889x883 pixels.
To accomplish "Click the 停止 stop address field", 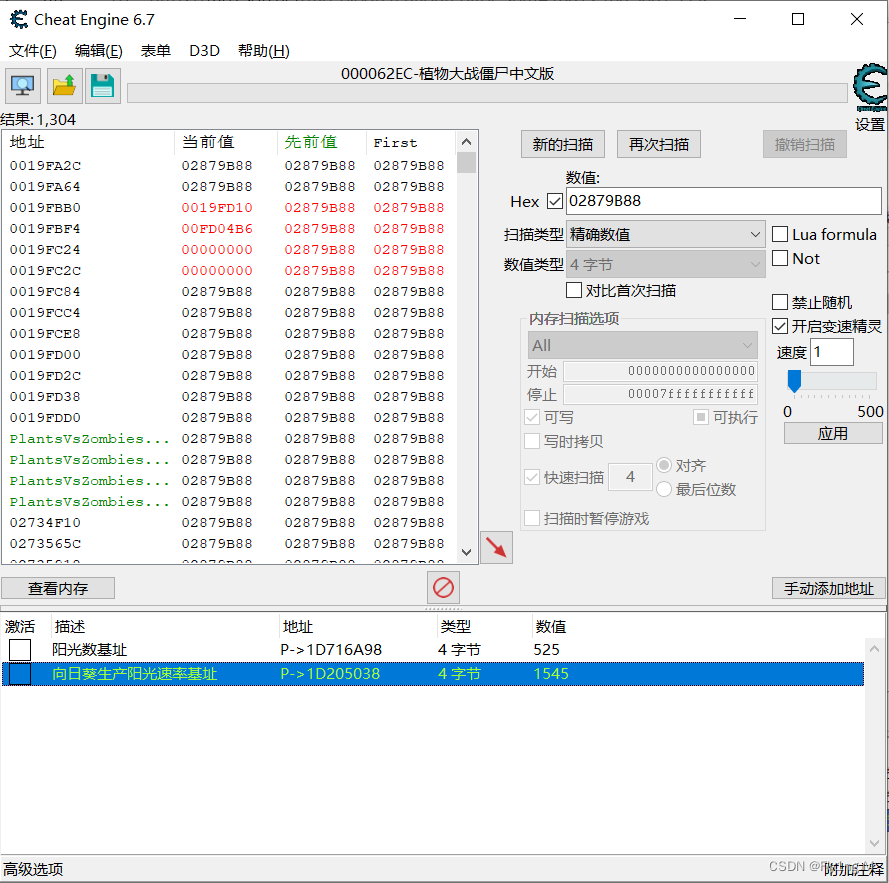I will click(660, 394).
